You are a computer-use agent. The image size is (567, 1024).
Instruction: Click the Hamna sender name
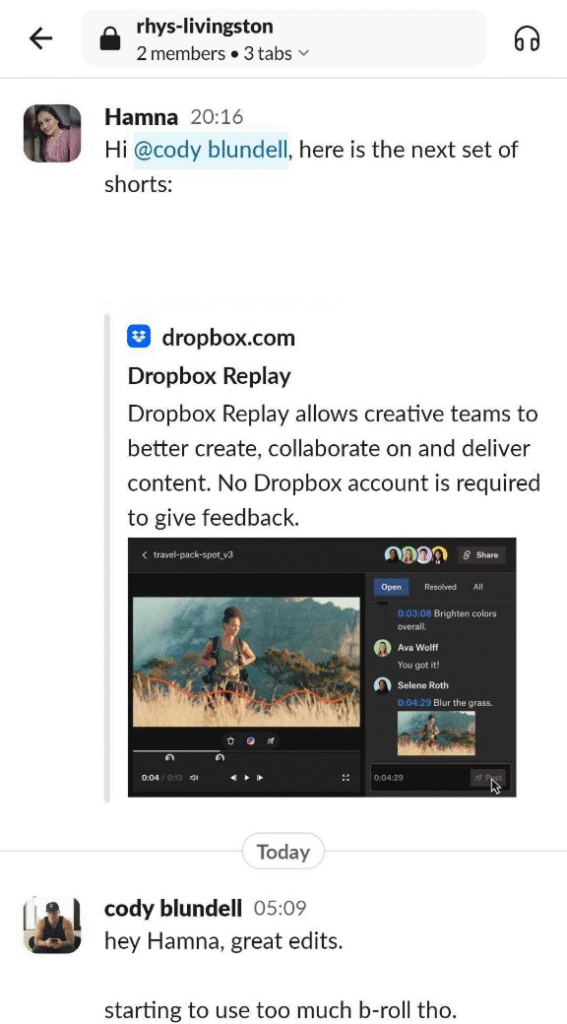141,118
